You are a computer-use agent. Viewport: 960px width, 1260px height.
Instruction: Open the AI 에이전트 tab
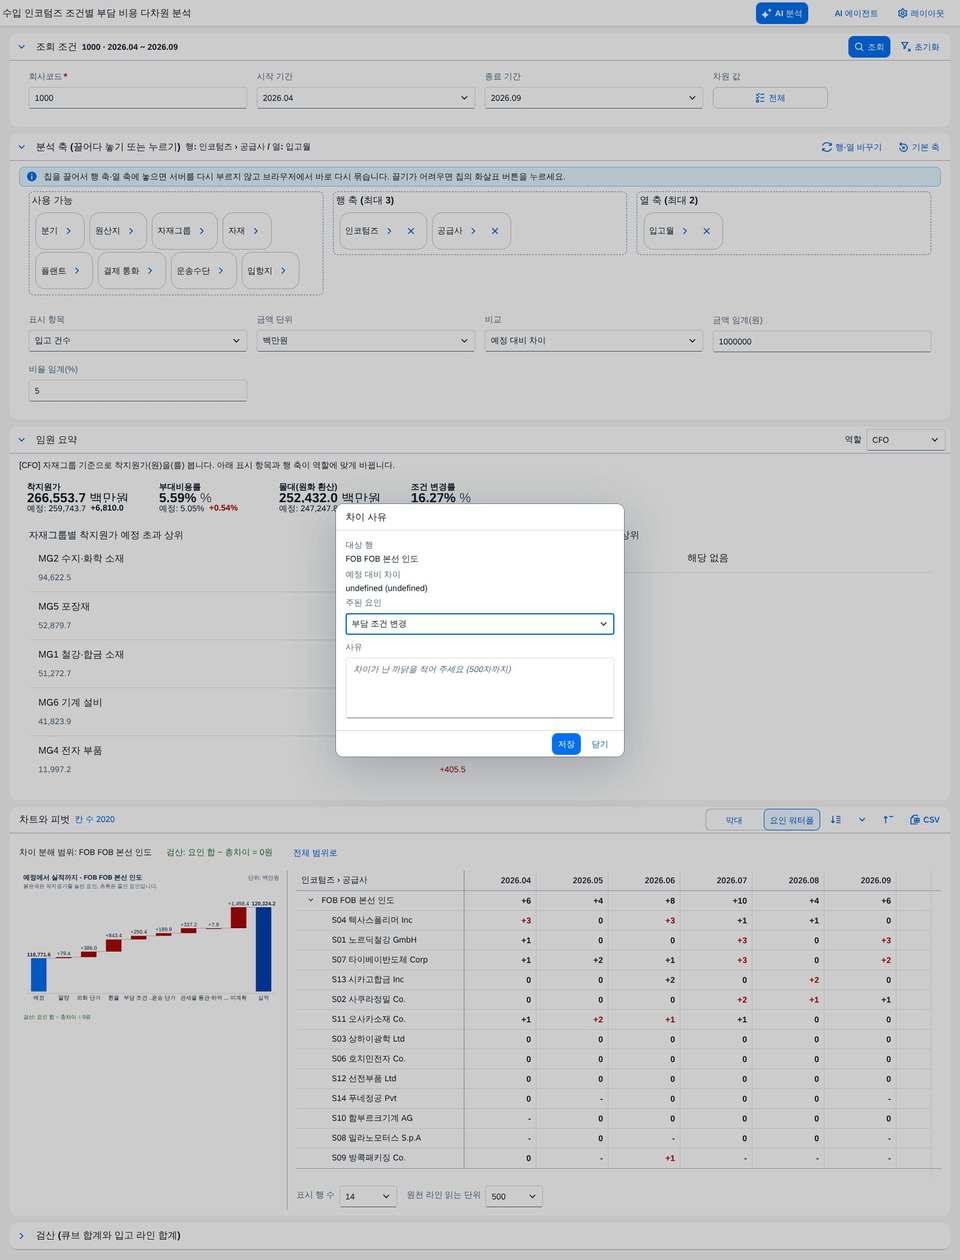(856, 13)
